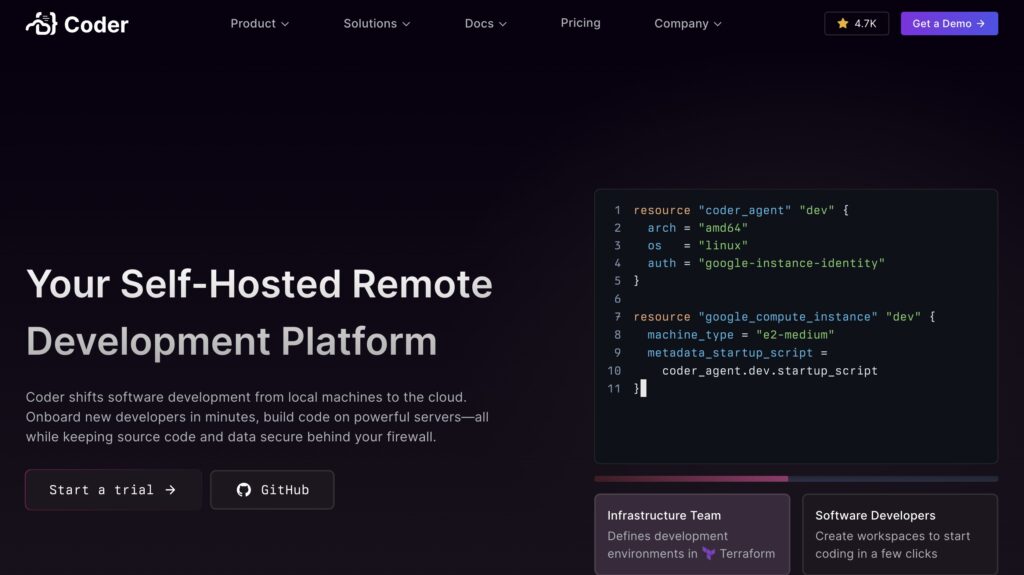Screen dimensions: 1024x575
Task: Click the Terraform logo icon
Action: [x=708, y=554]
